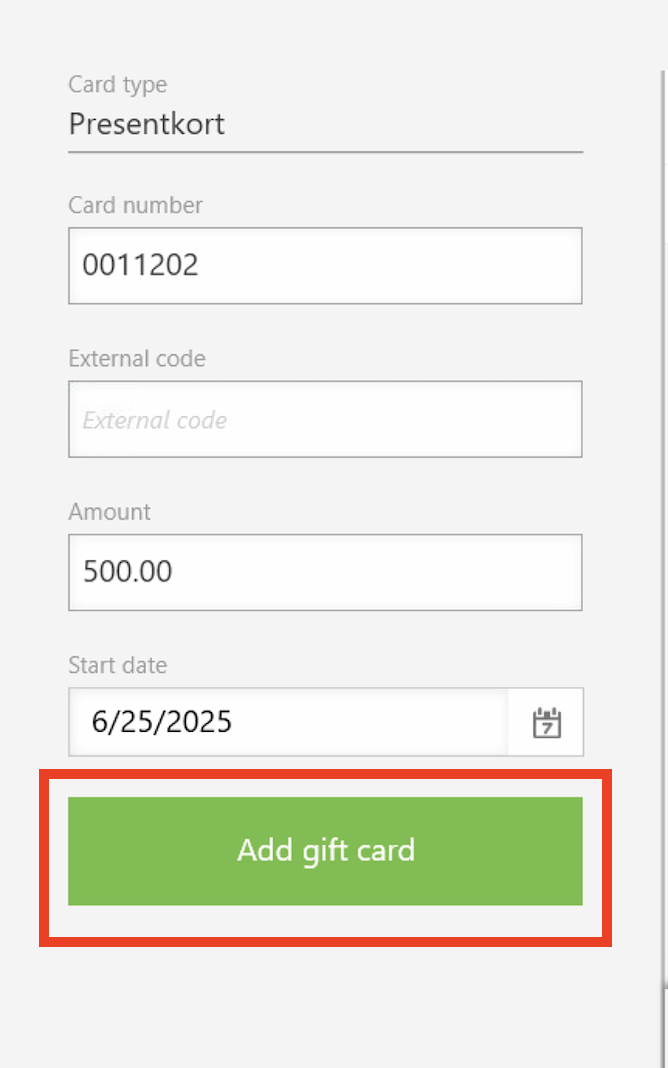
Task: Click the 'Card type' label
Action: [118, 84]
